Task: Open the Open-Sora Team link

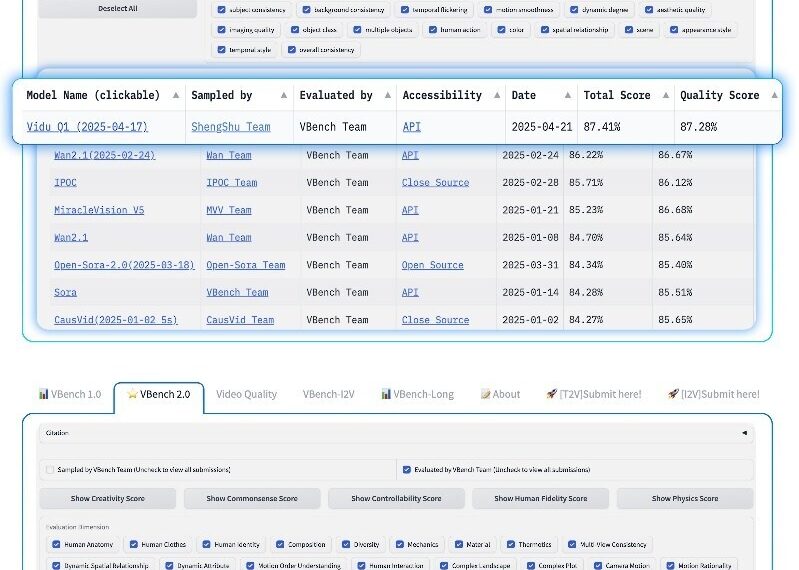Action: 245,265
